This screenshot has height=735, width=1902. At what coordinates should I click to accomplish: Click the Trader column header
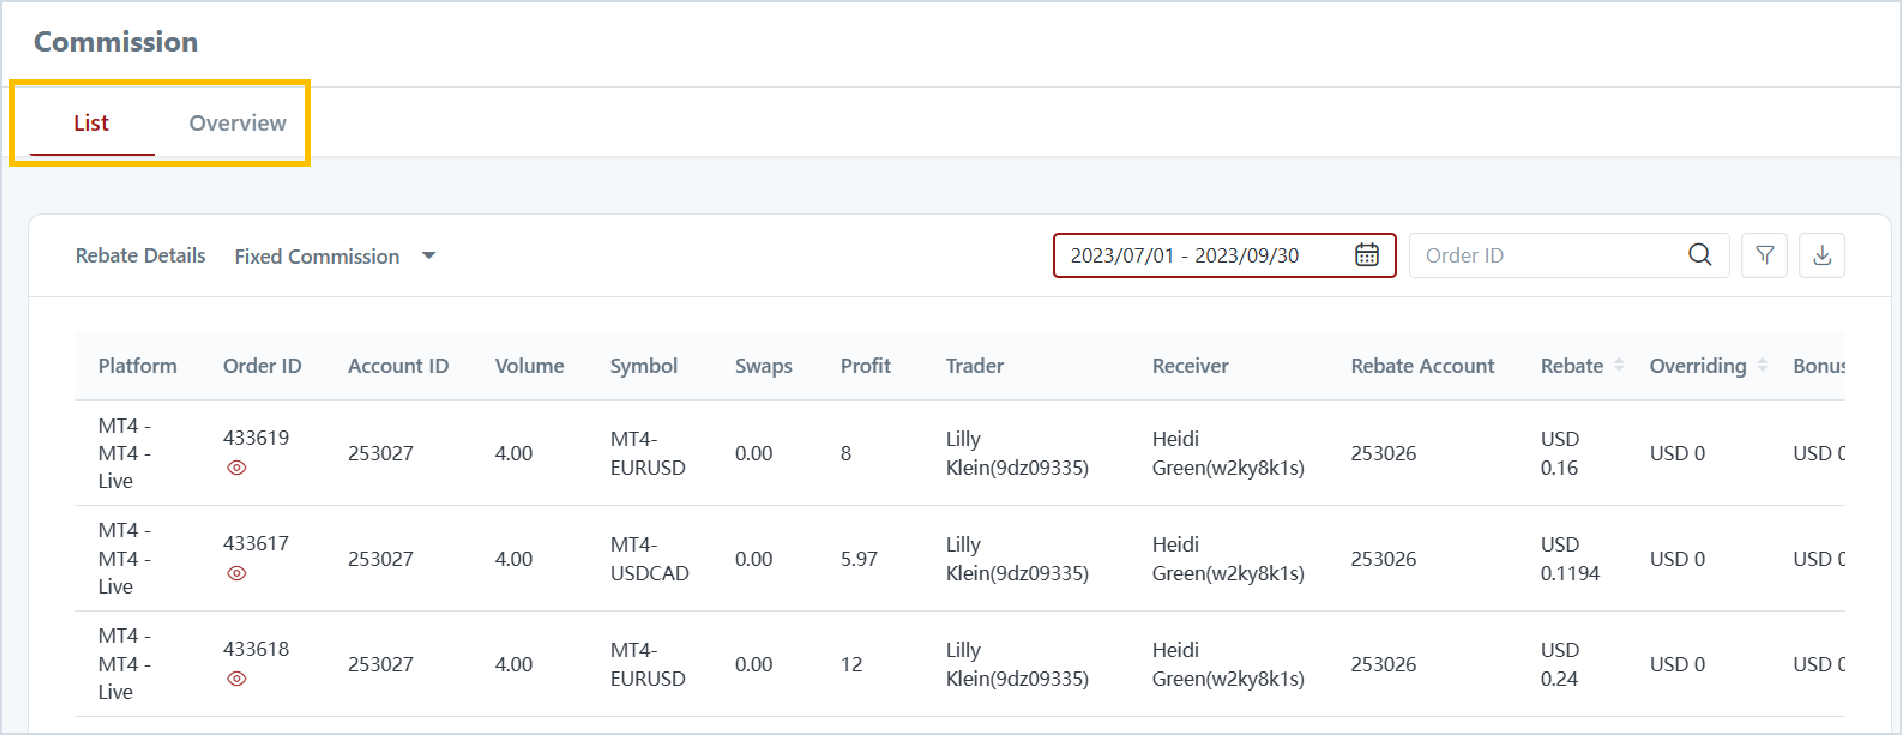tap(974, 366)
